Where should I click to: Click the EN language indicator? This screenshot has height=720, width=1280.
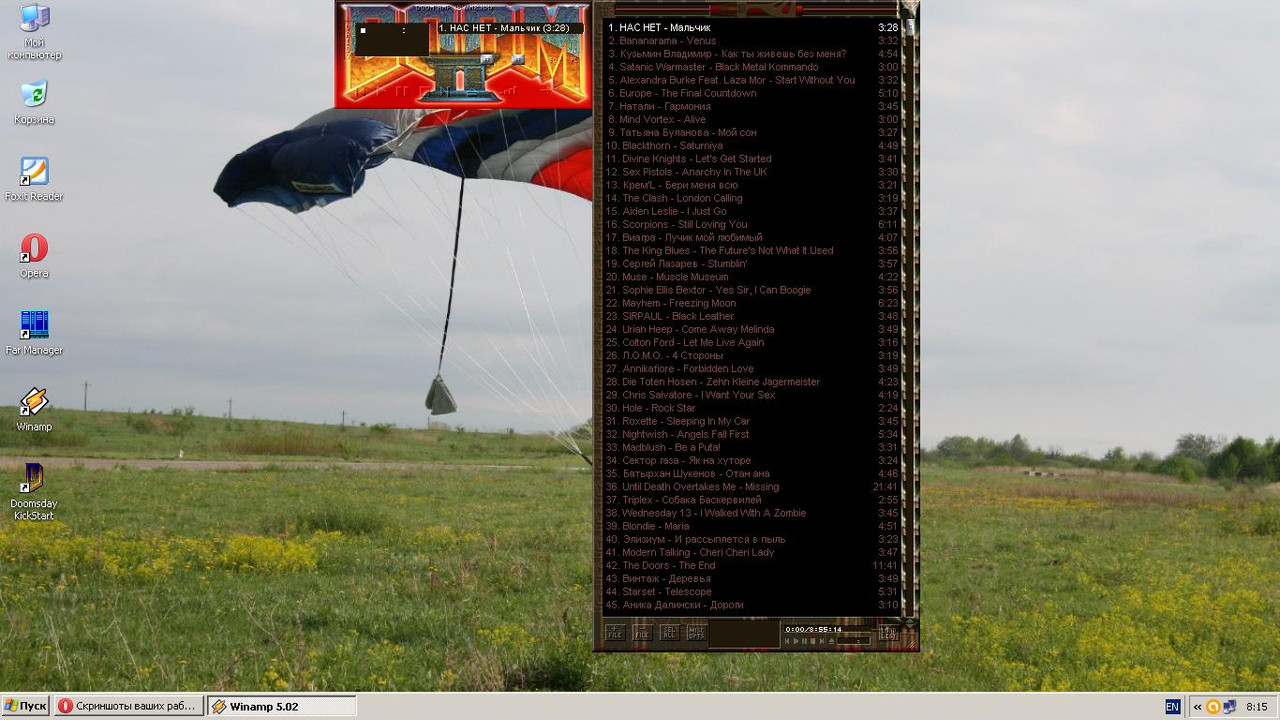click(1172, 706)
